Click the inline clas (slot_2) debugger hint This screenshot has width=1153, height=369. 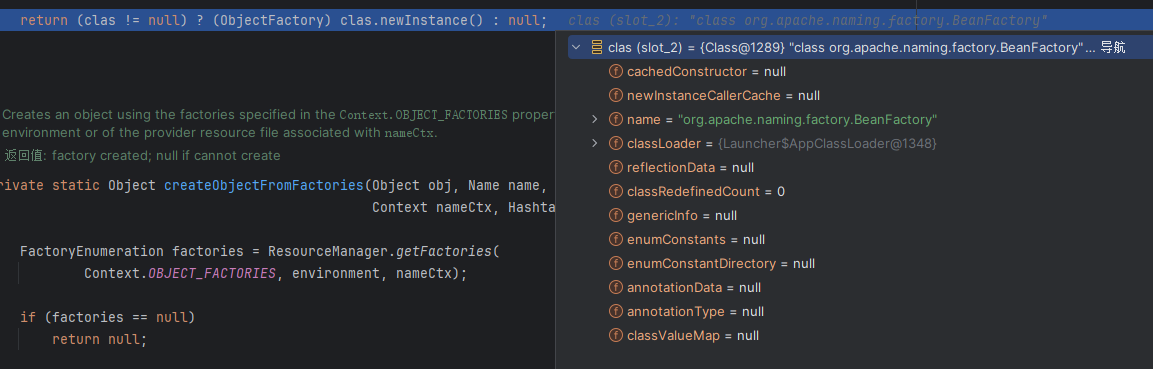point(808,21)
